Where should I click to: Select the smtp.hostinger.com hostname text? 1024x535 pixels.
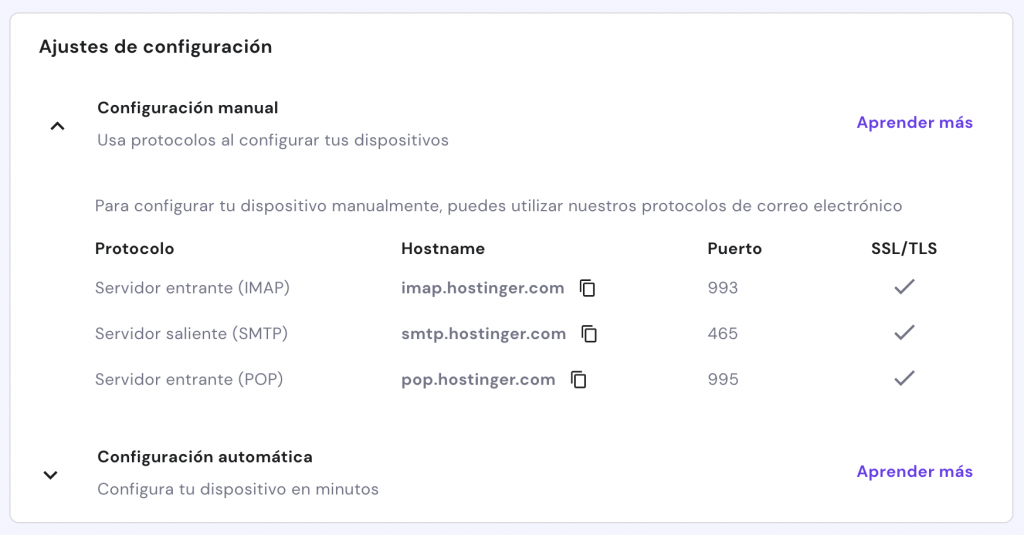point(483,334)
